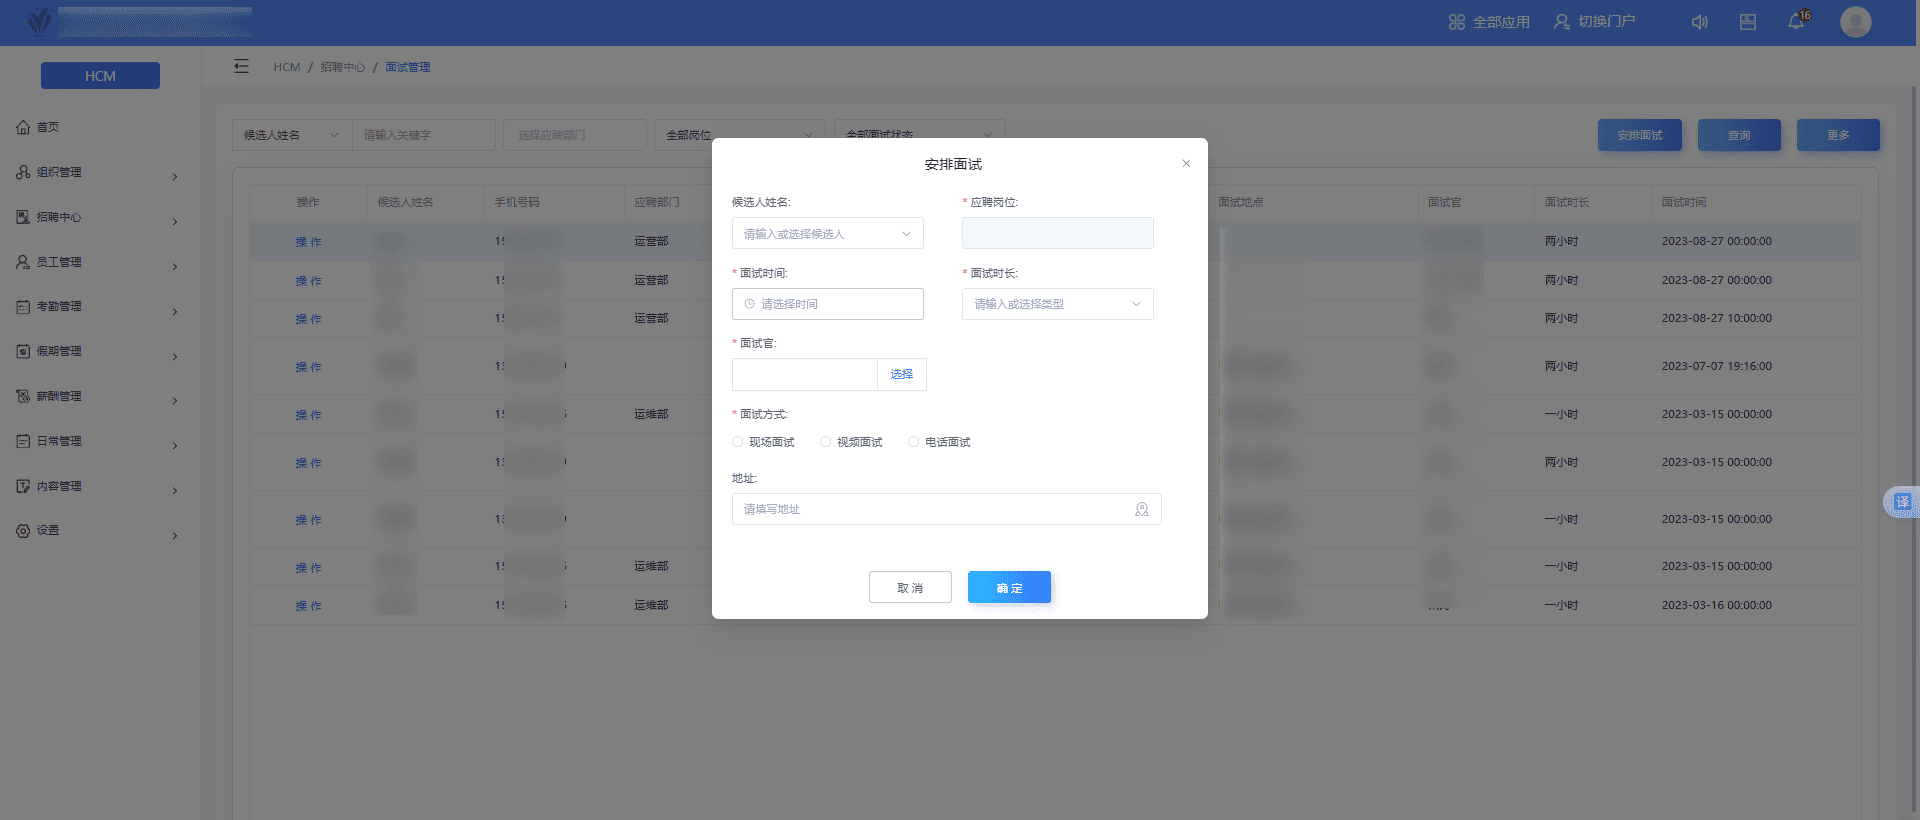Open the notification bell with 16 badge

[x=1798, y=20]
